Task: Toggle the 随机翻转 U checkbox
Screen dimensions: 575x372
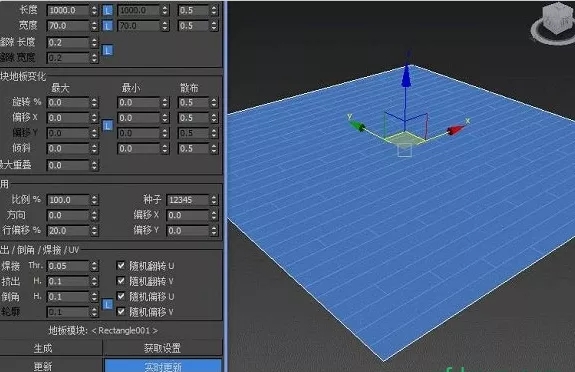Action: tap(121, 265)
